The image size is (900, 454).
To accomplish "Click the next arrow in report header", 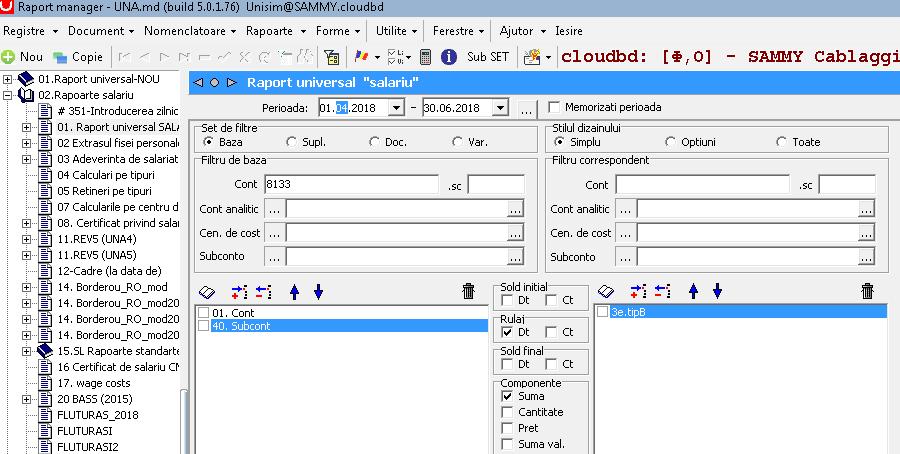I will pyautogui.click(x=232, y=83).
